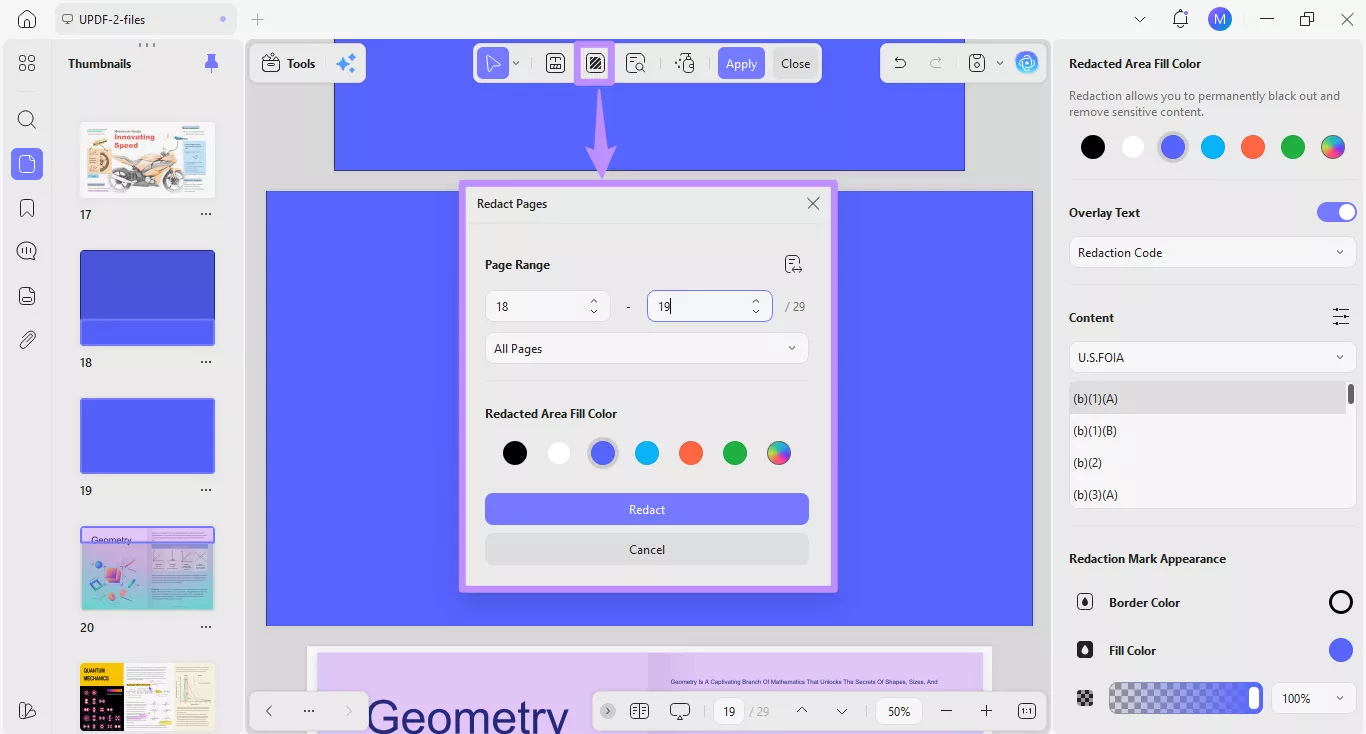Image resolution: width=1366 pixels, height=734 pixels.
Task: Select the (b)(2) redaction code
Action: click(x=1207, y=462)
